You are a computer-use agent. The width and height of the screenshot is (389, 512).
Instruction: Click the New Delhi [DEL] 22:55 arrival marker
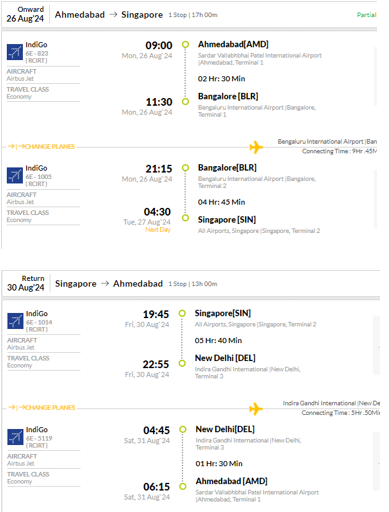[182, 363]
